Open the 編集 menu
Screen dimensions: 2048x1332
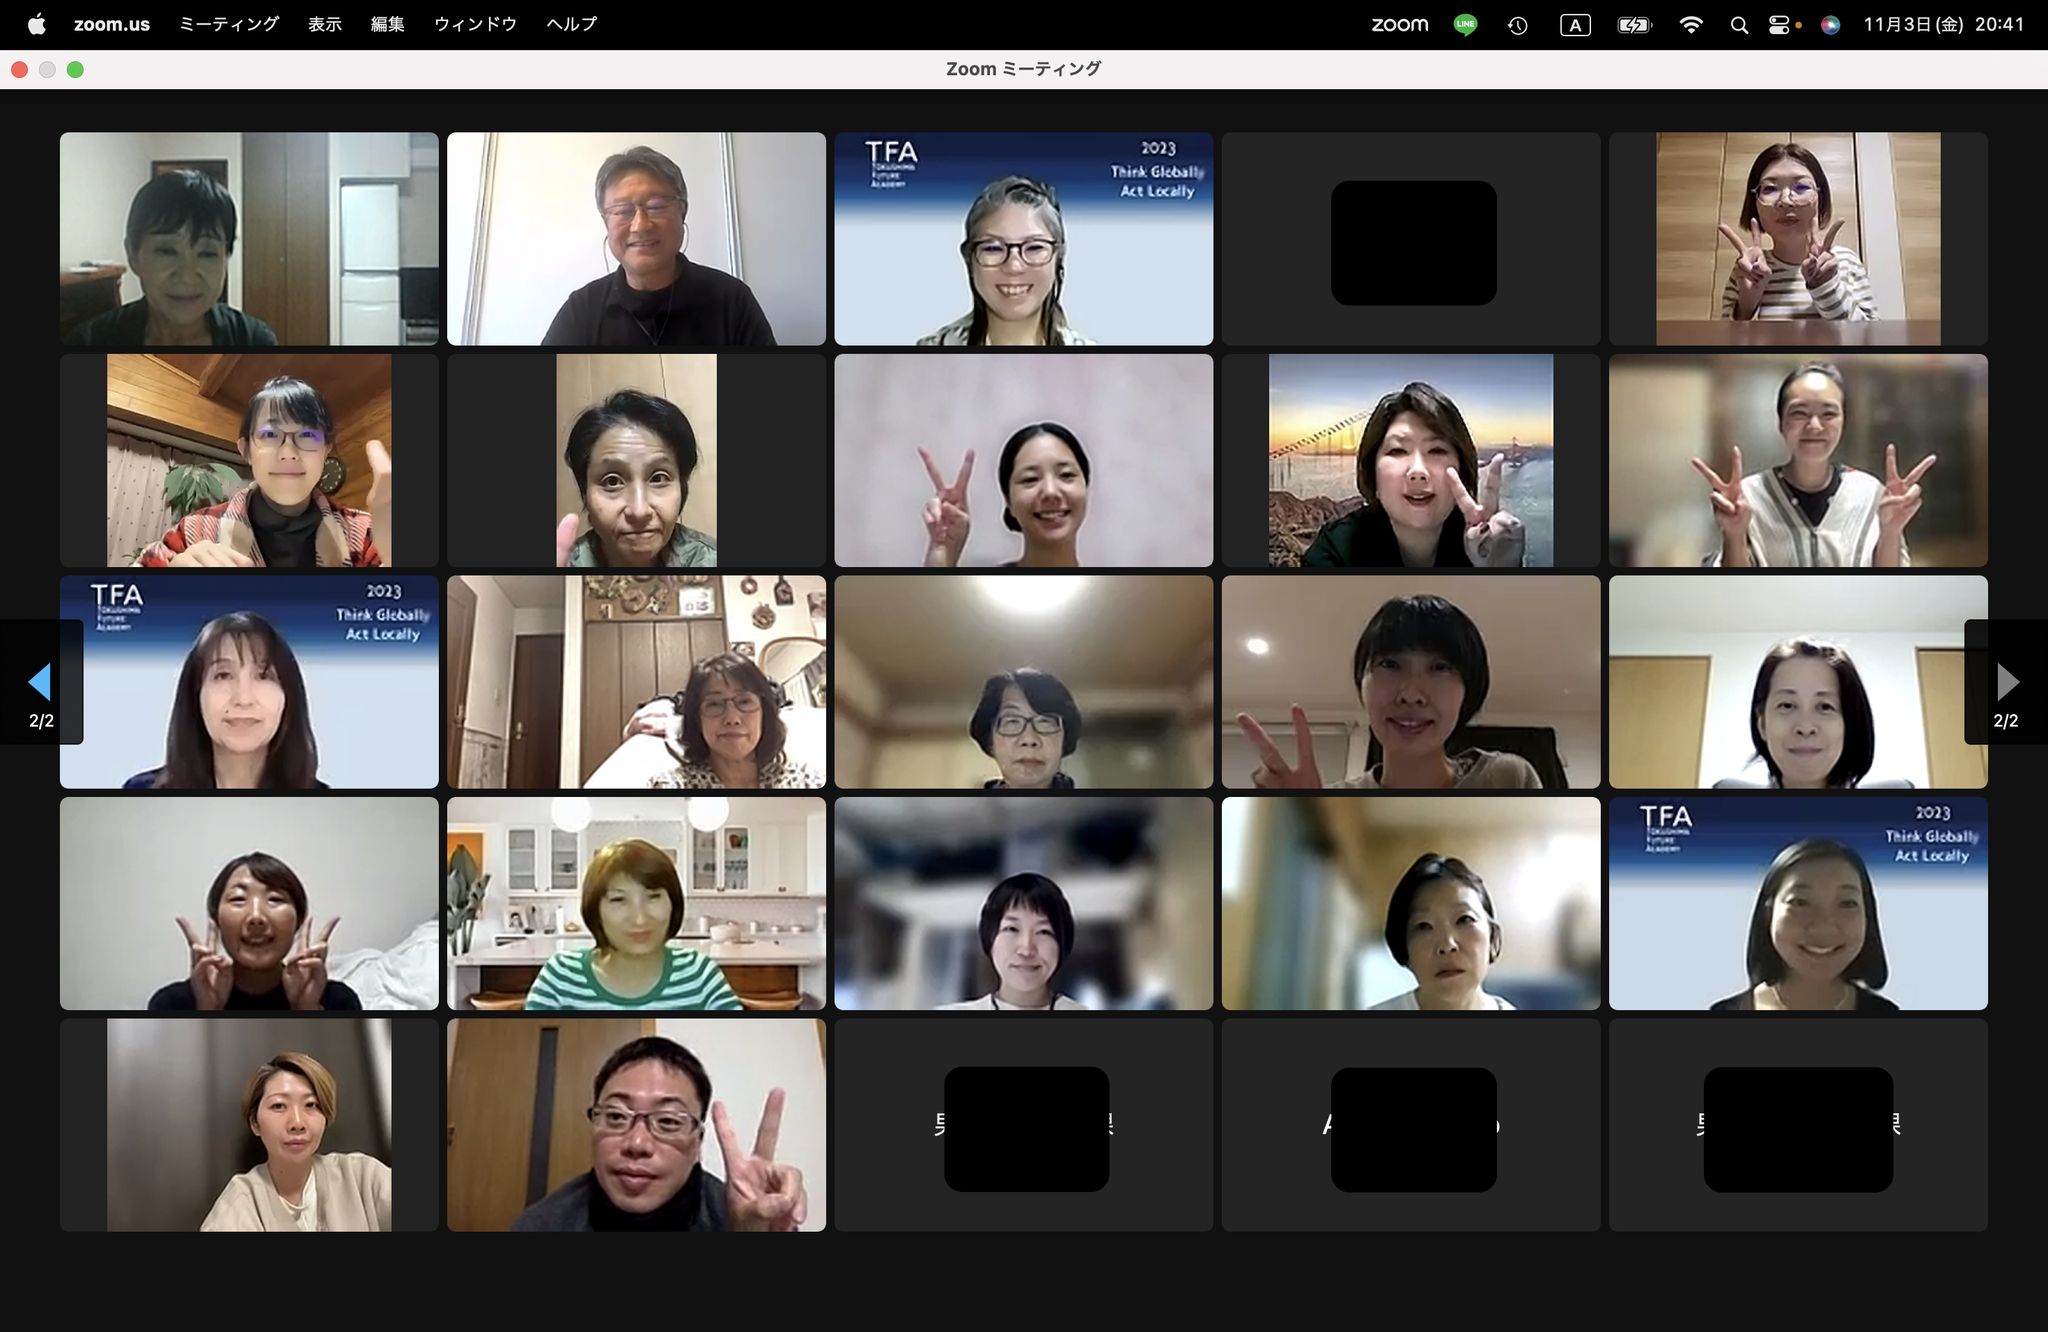click(x=387, y=25)
